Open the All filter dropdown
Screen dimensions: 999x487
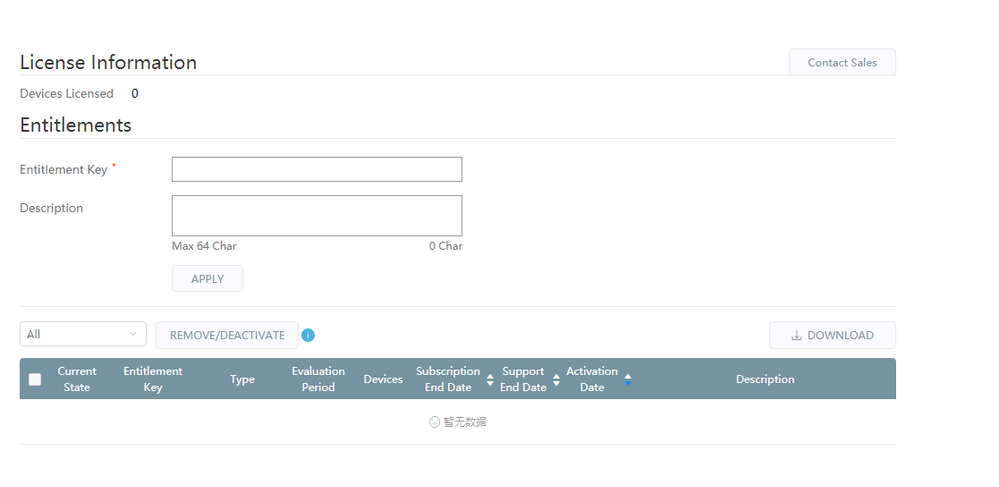pyautogui.click(x=83, y=334)
